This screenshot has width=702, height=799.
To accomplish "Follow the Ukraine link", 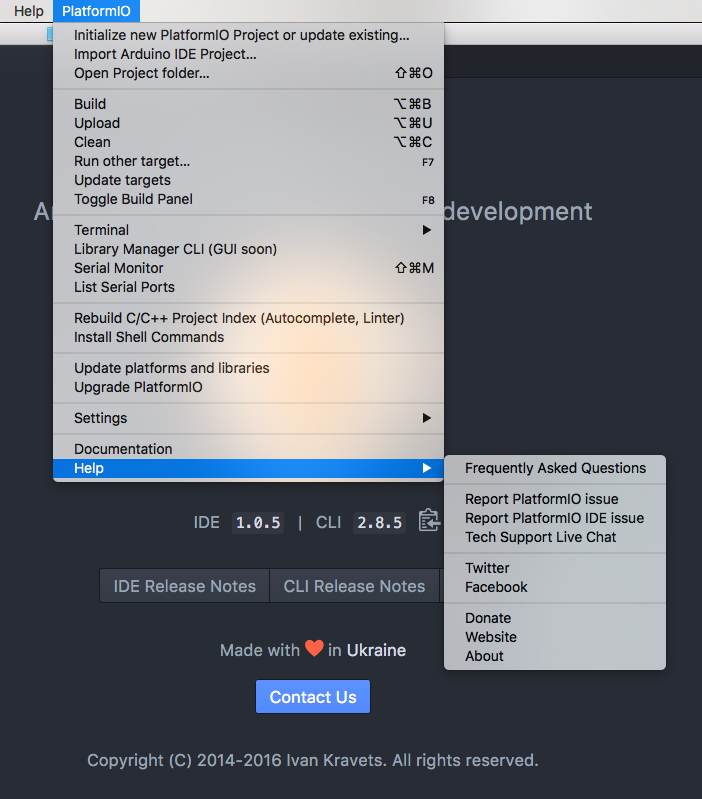I will click(376, 650).
